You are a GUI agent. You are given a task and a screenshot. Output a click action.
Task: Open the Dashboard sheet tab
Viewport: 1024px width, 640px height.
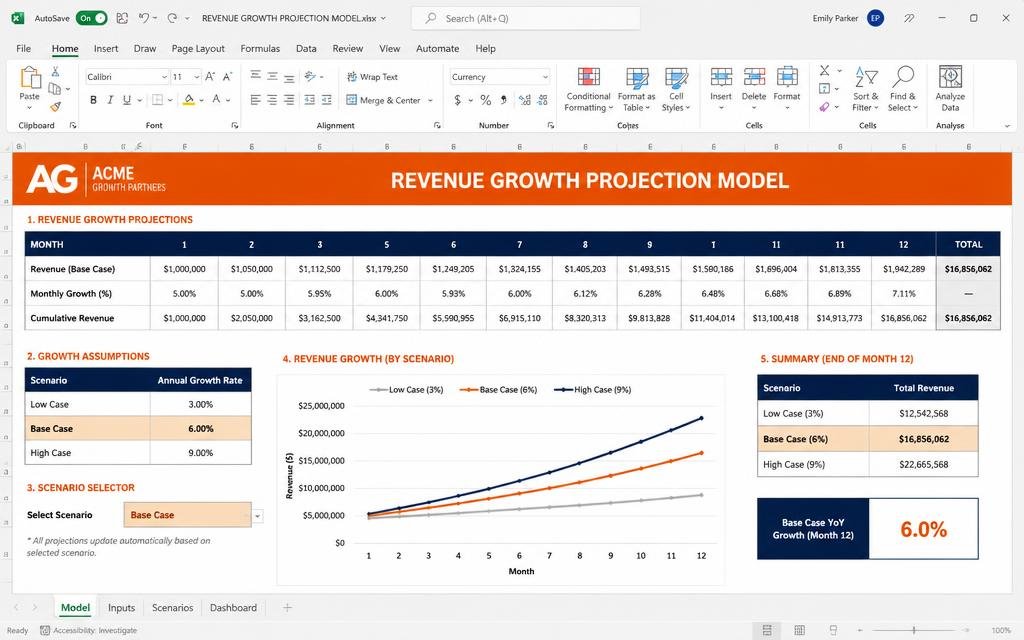[233, 608]
